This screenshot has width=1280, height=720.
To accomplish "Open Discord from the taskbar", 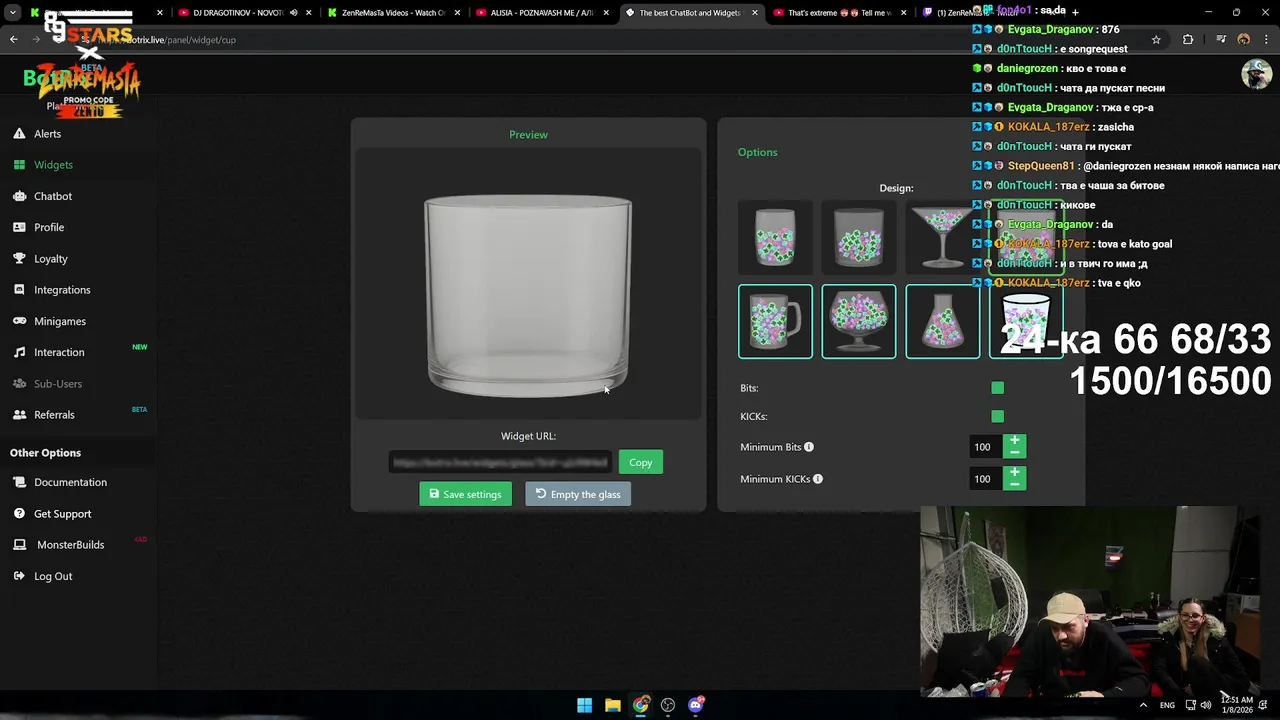I will coord(696,705).
